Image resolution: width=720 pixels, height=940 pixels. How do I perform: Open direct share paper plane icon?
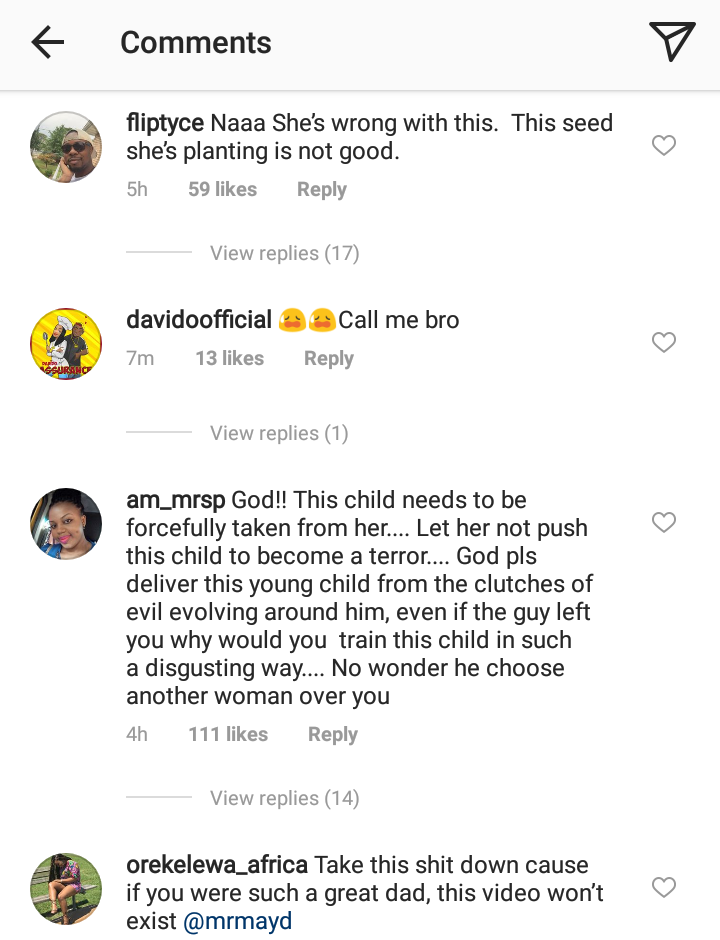pyautogui.click(x=671, y=42)
